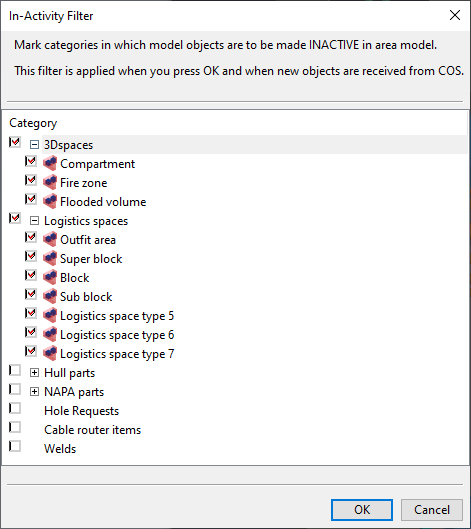
Task: Click the Cancel button
Action: (432, 509)
